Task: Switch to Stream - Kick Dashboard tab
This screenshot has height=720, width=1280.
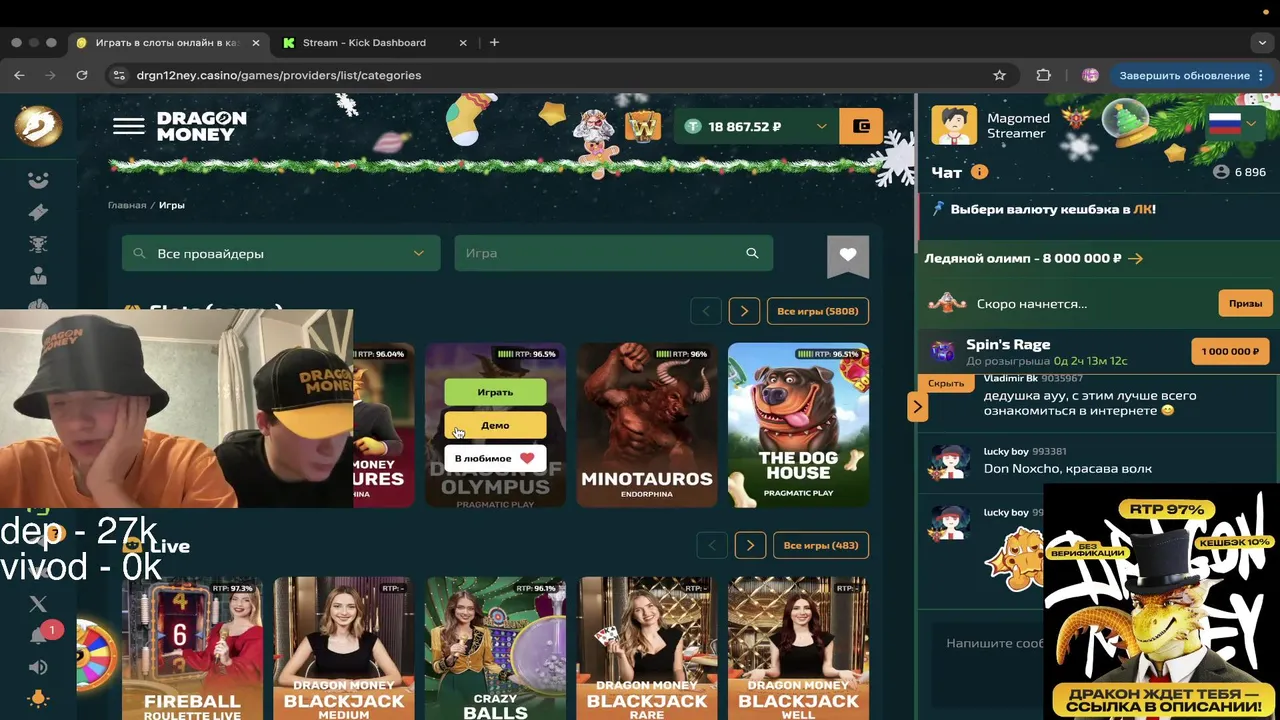Action: point(375,43)
